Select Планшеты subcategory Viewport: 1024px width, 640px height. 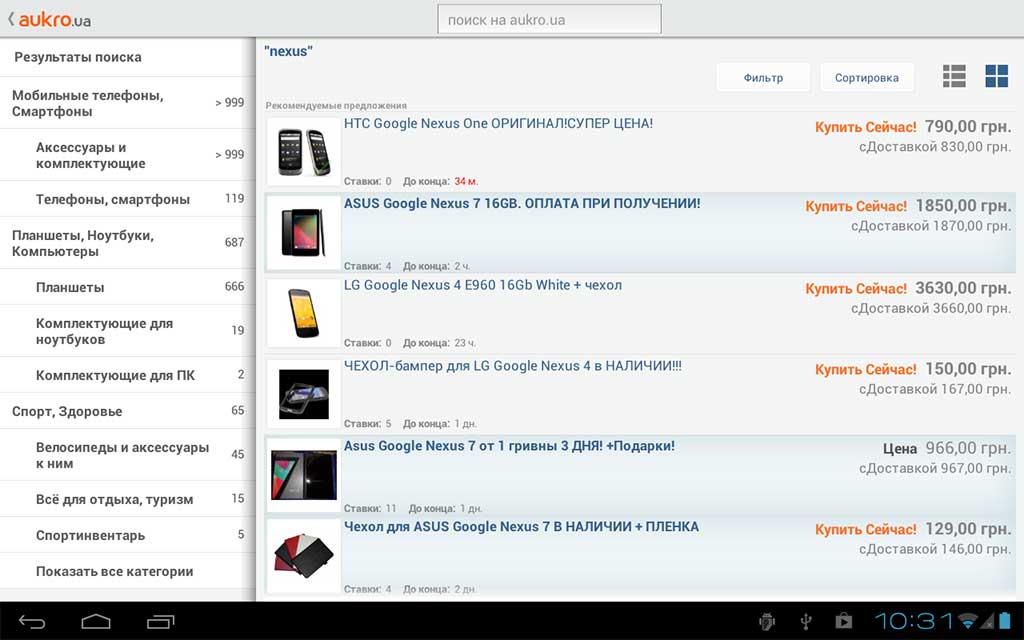[x=127, y=287]
